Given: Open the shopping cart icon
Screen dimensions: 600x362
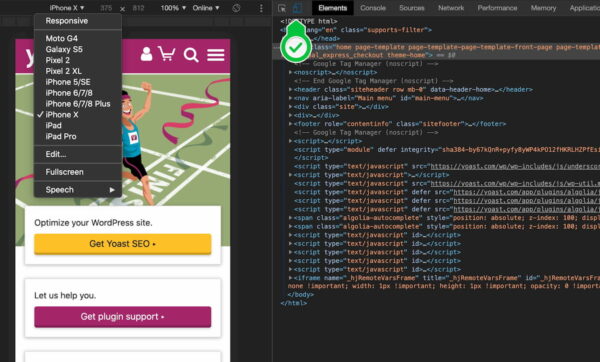Looking at the screenshot, I should pyautogui.click(x=167, y=54).
